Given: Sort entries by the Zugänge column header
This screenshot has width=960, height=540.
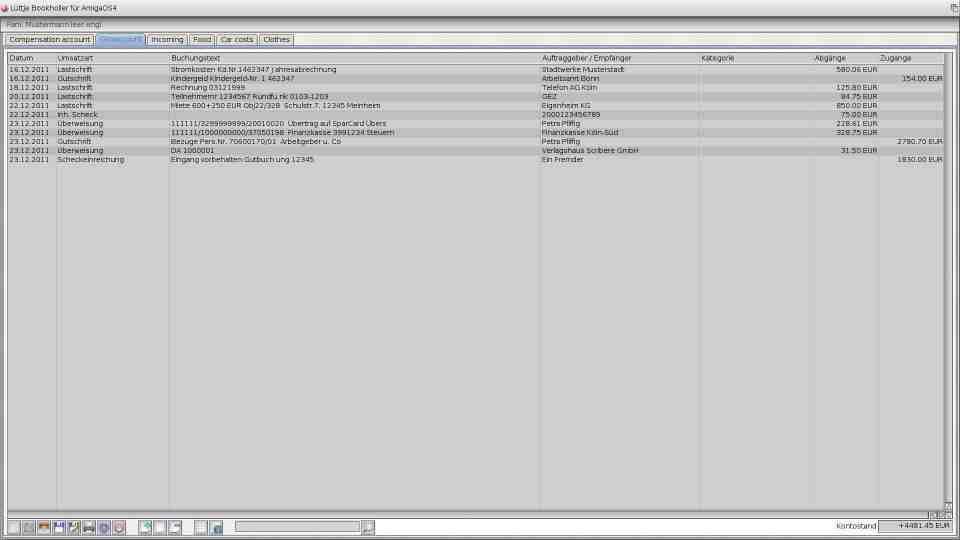Looking at the screenshot, I should 909,58.
